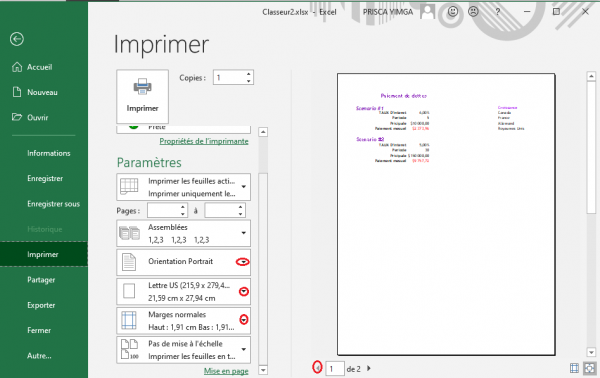Open the Exporter page

tap(41, 305)
